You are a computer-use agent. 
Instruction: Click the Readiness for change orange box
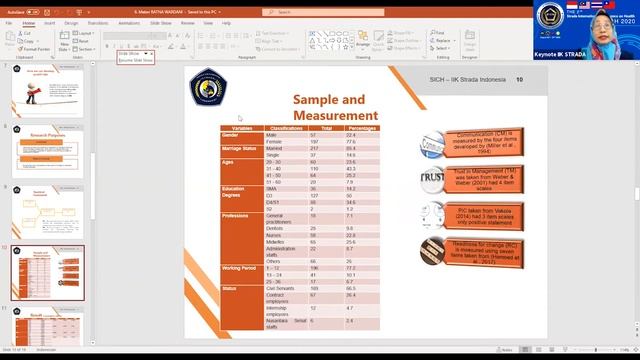click(x=484, y=253)
